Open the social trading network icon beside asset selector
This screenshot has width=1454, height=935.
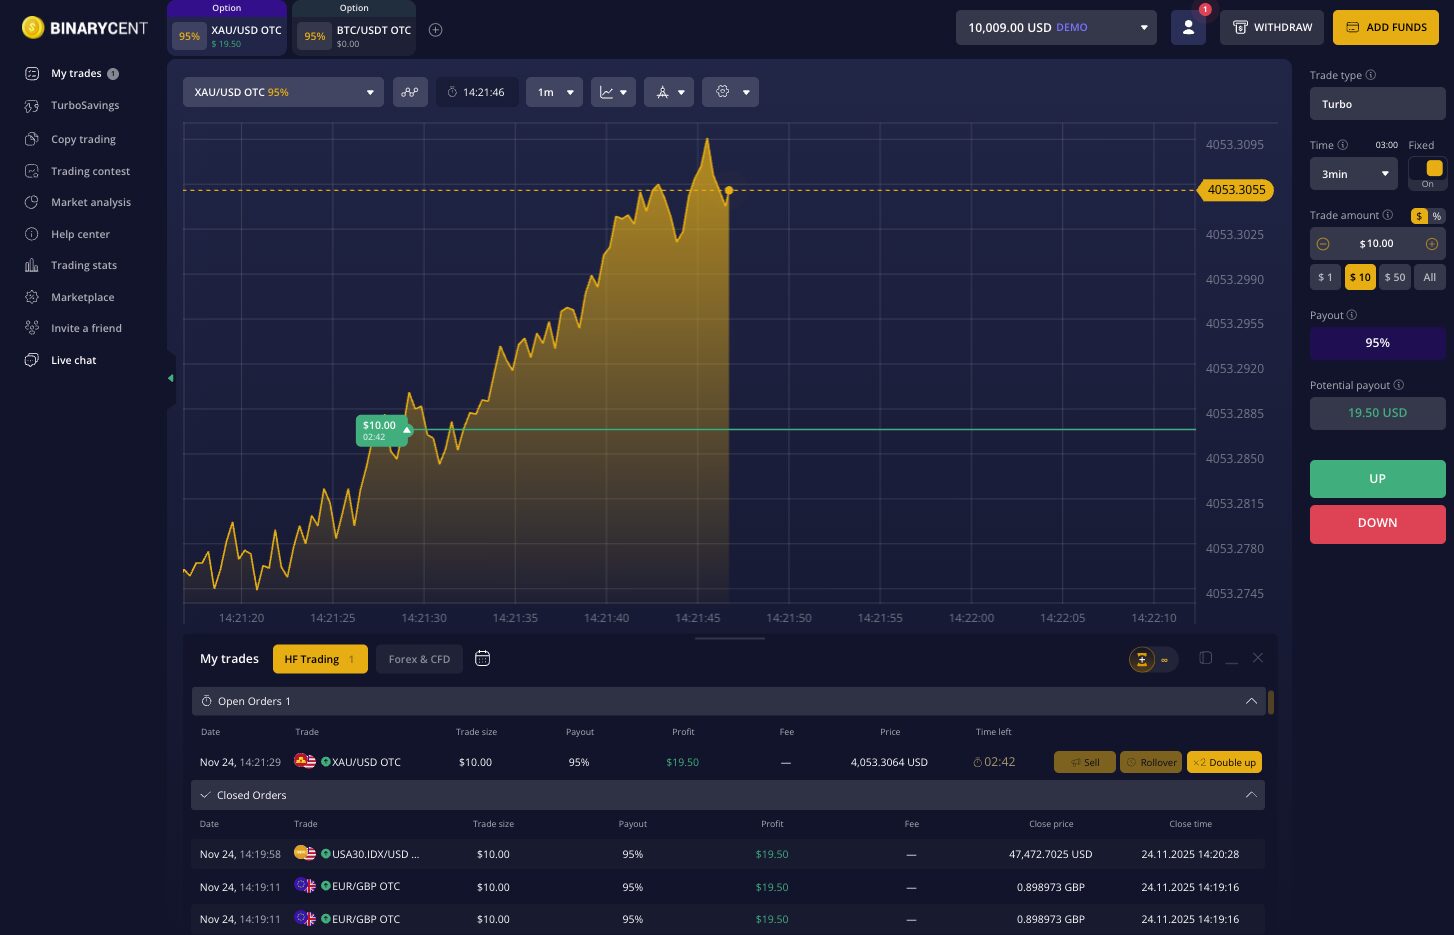(x=410, y=92)
